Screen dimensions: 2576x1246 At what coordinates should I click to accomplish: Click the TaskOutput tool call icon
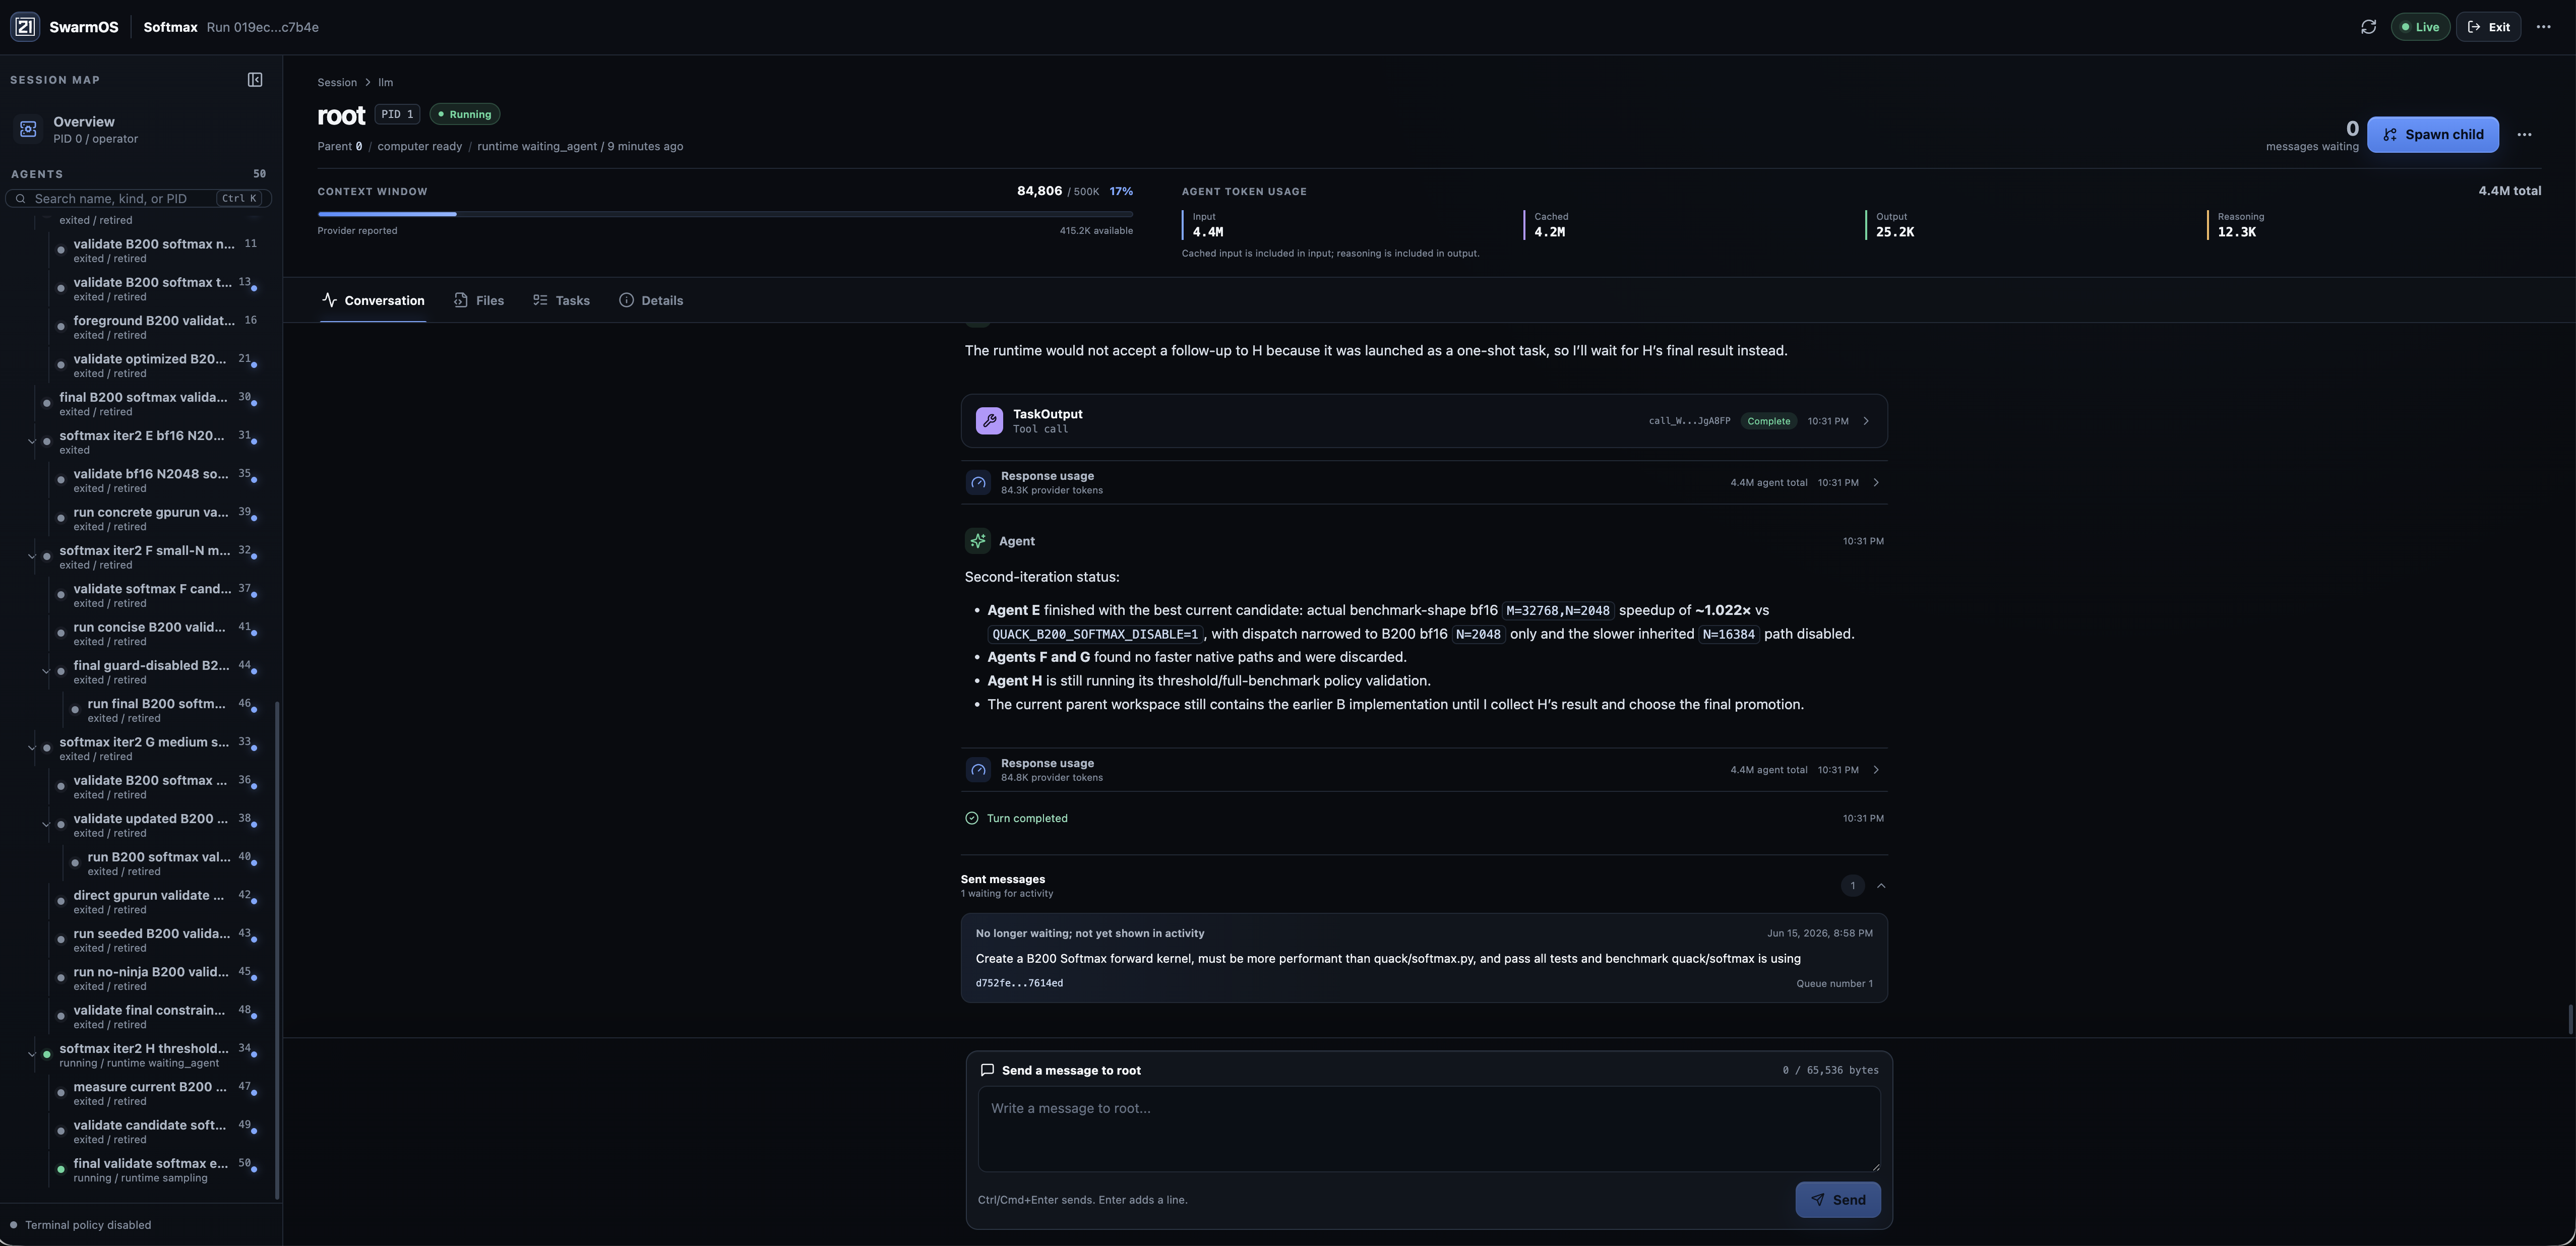989,421
